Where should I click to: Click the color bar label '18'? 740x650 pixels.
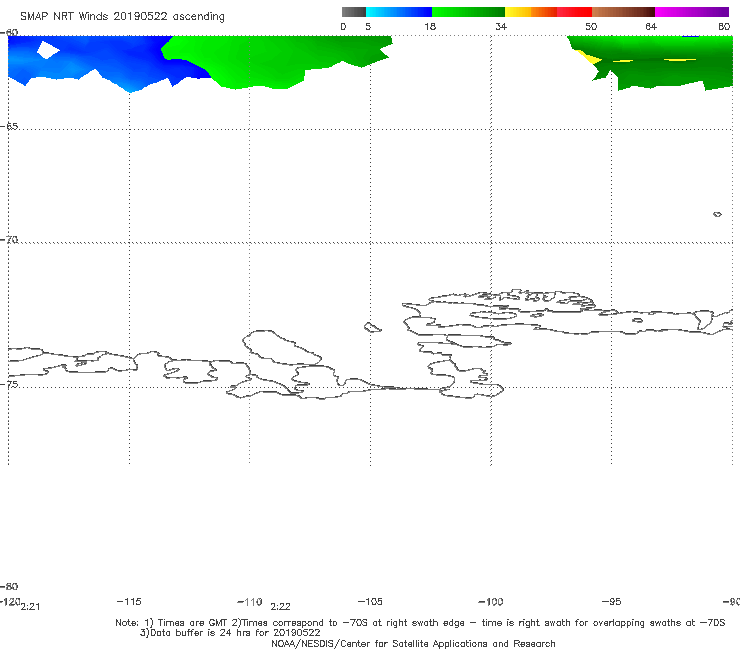[x=430, y=27]
